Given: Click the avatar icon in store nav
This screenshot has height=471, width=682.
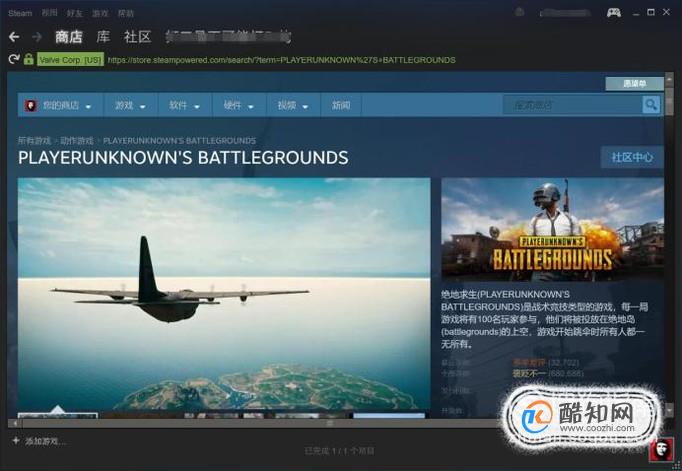Looking at the screenshot, I should [x=30, y=105].
